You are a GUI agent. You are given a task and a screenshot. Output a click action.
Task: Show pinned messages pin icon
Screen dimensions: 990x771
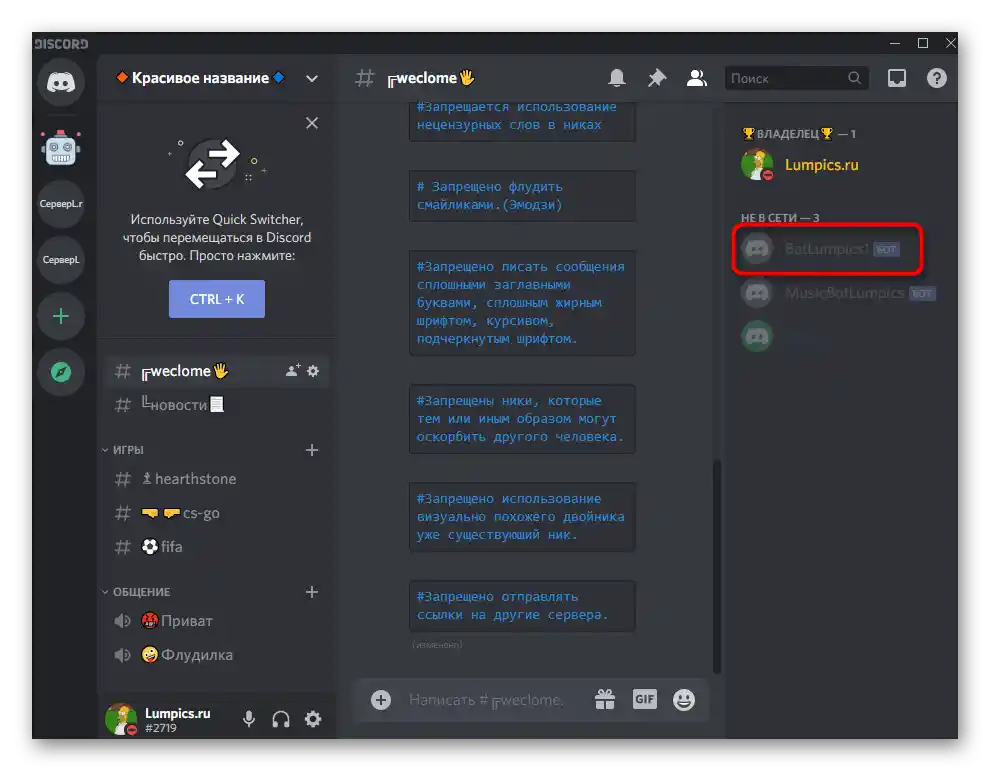(657, 78)
